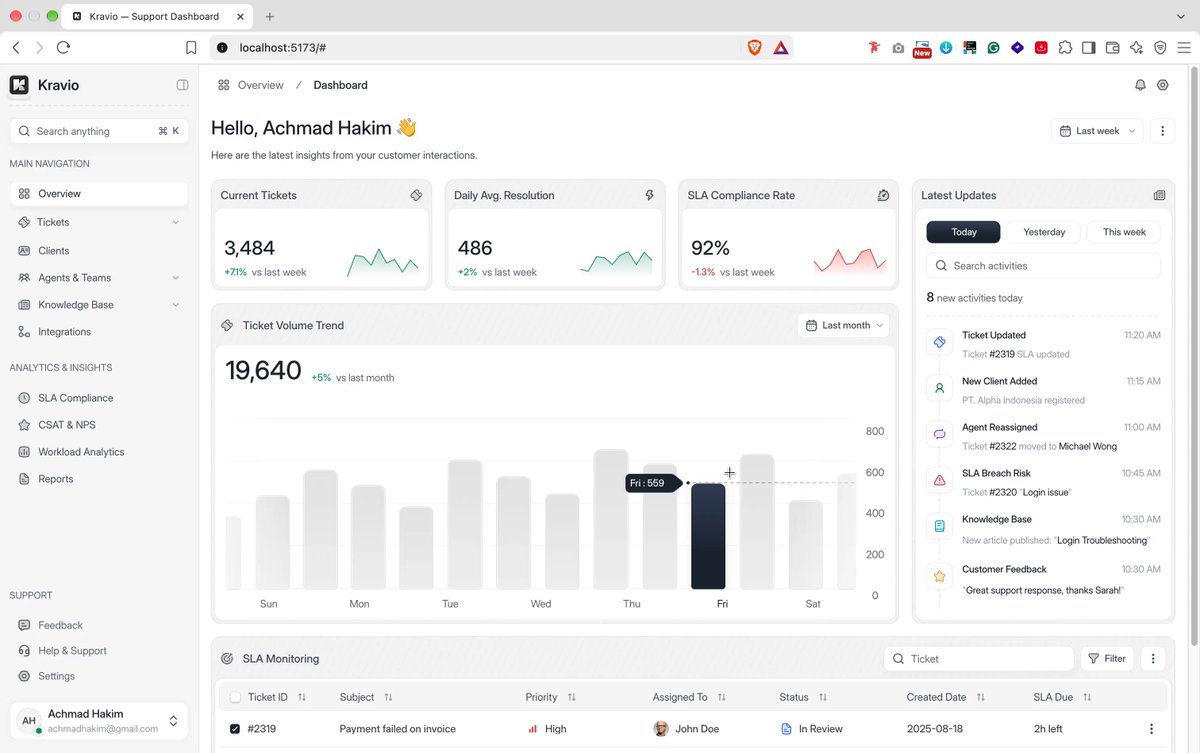Click the Current Tickets card icon
The width and height of the screenshot is (1200, 753).
416,195
